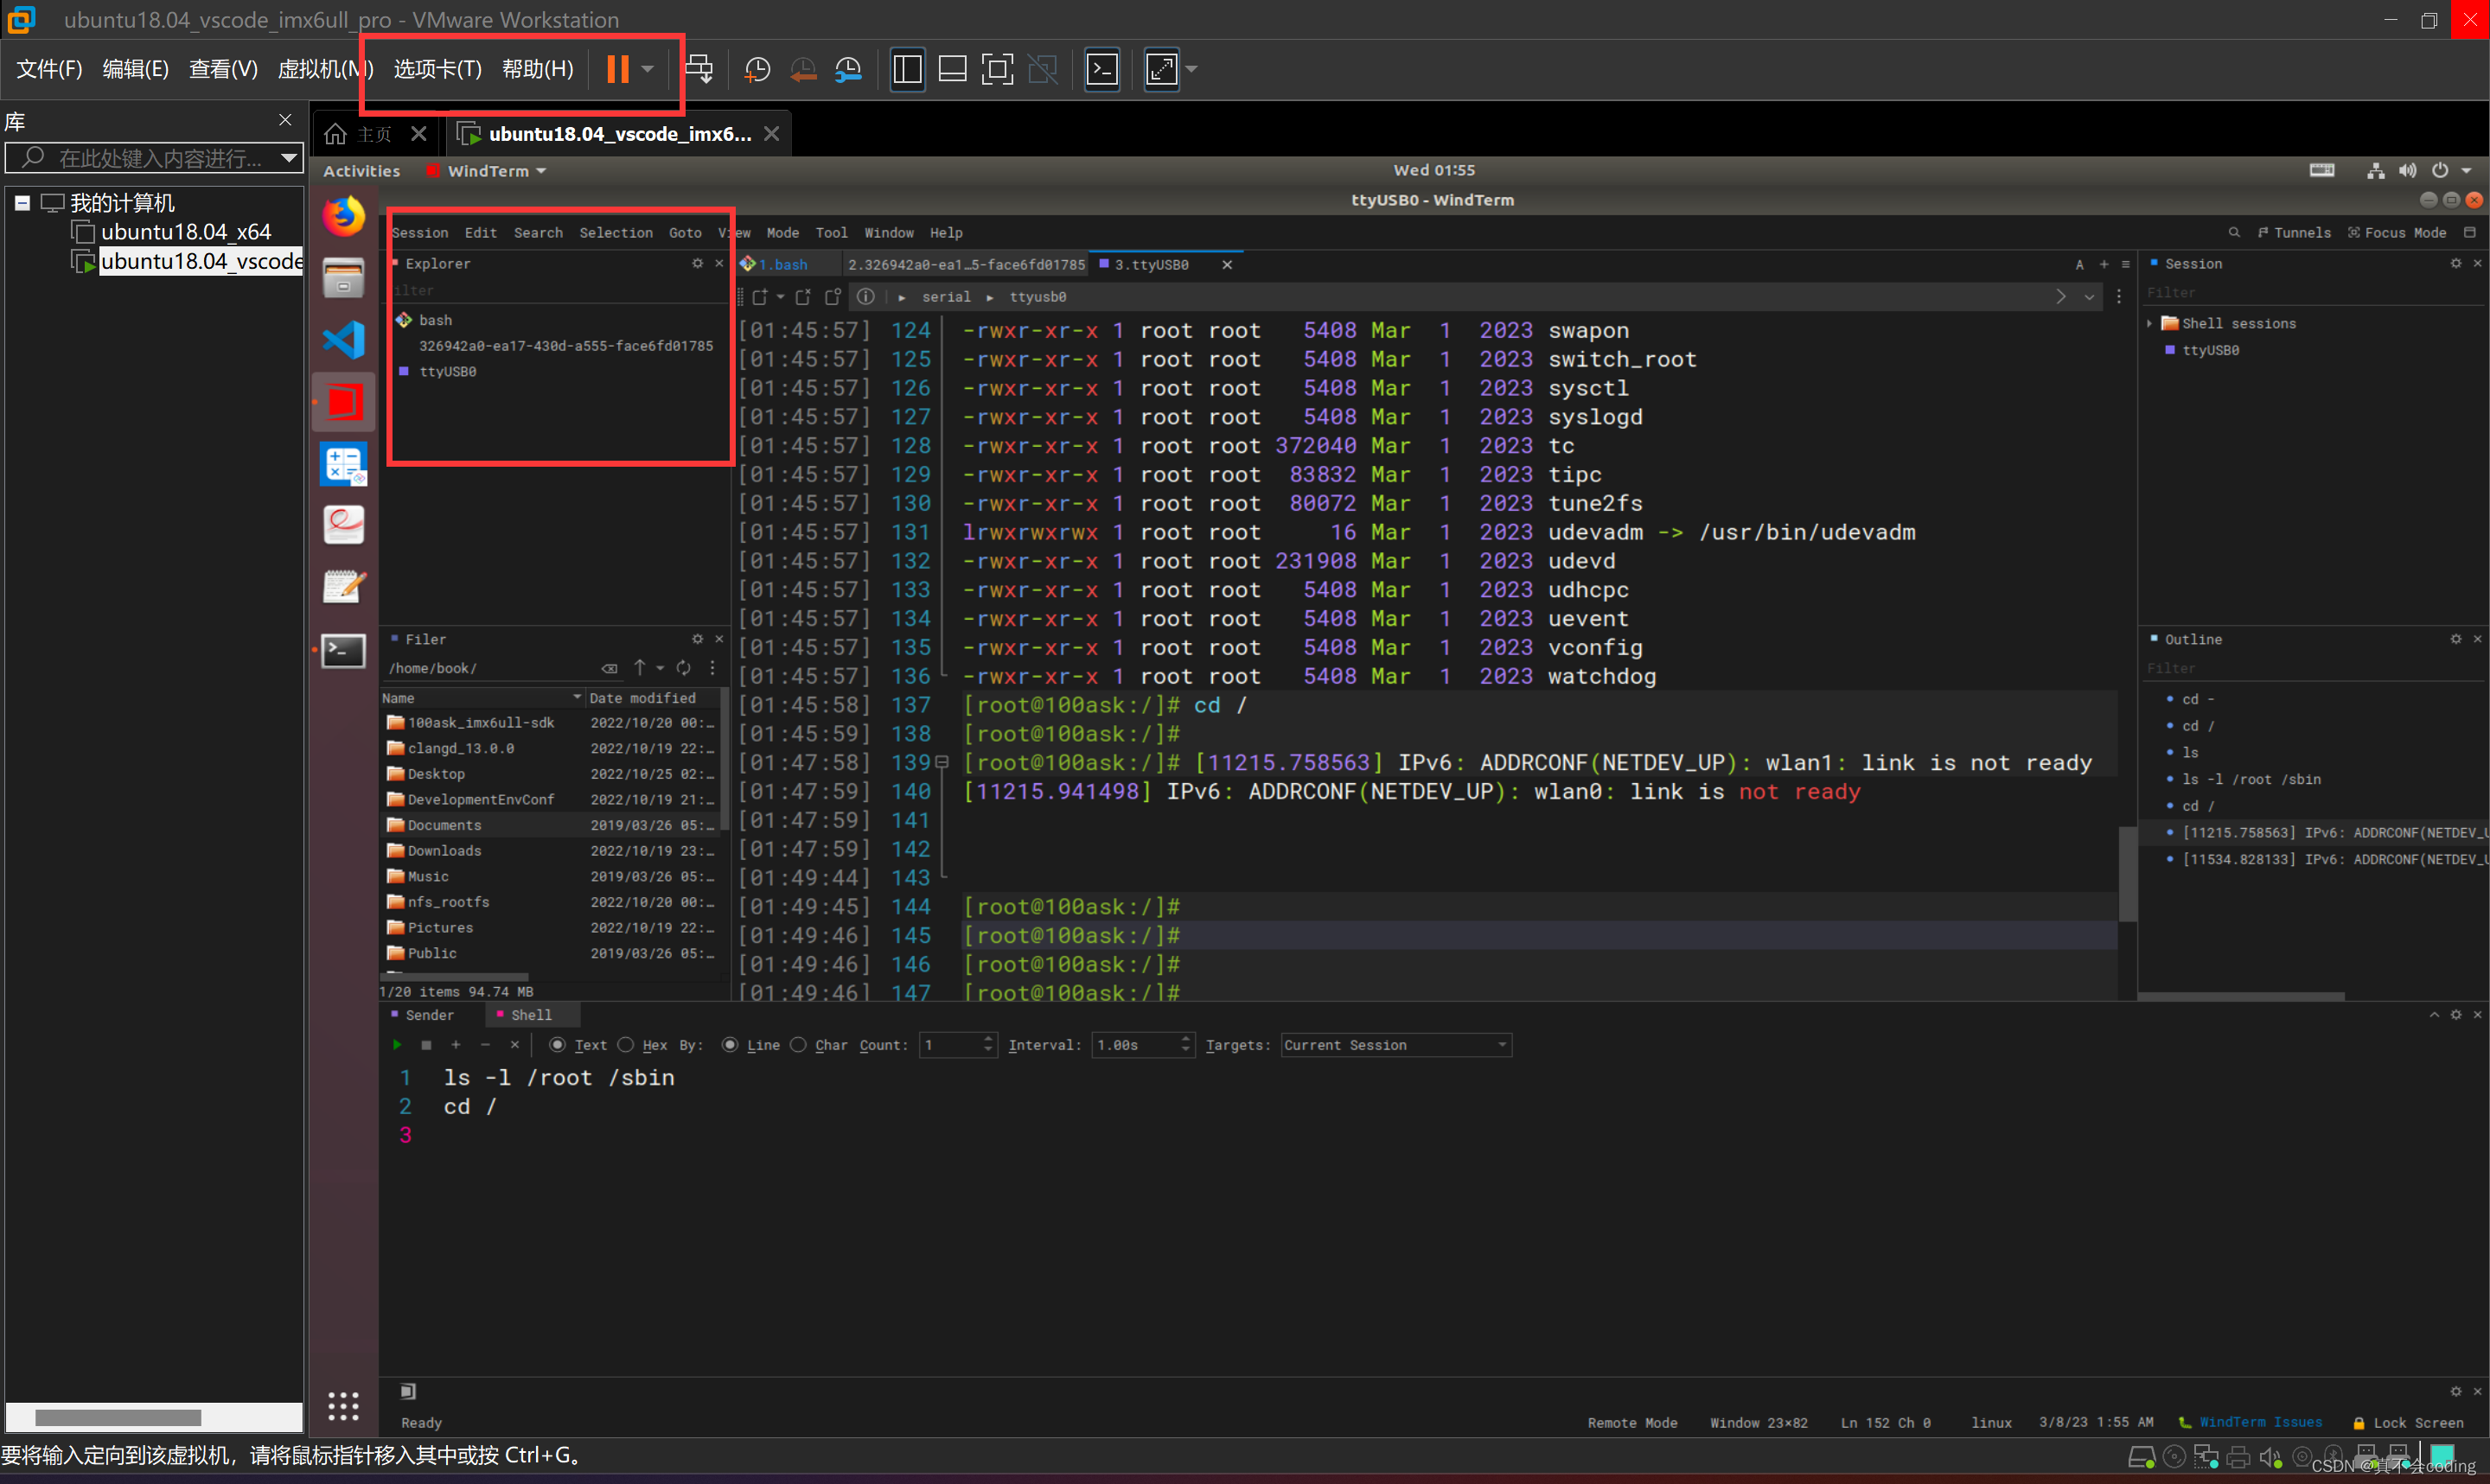Open Firefox from the Ubuntu dock
Image resolution: width=2490 pixels, height=1484 pixels.
click(343, 217)
